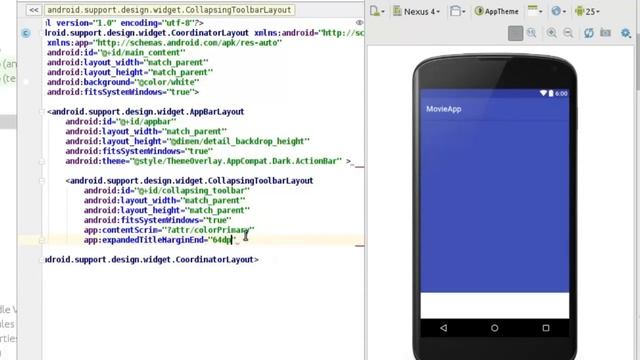Viewport: 640px width, 360px height.
Task: Open the screen orientation dropdown
Action: click(x=458, y=11)
